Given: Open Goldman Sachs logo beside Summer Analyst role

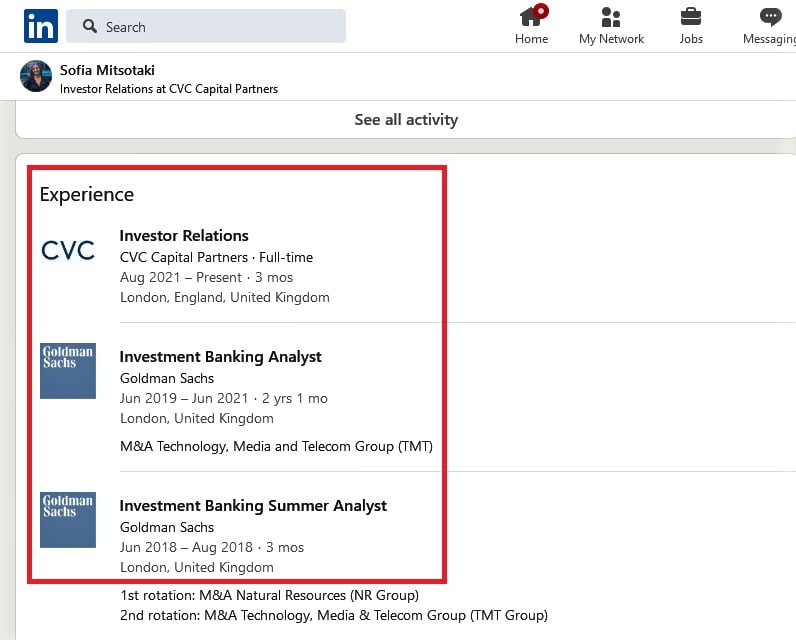Looking at the screenshot, I should coord(68,520).
